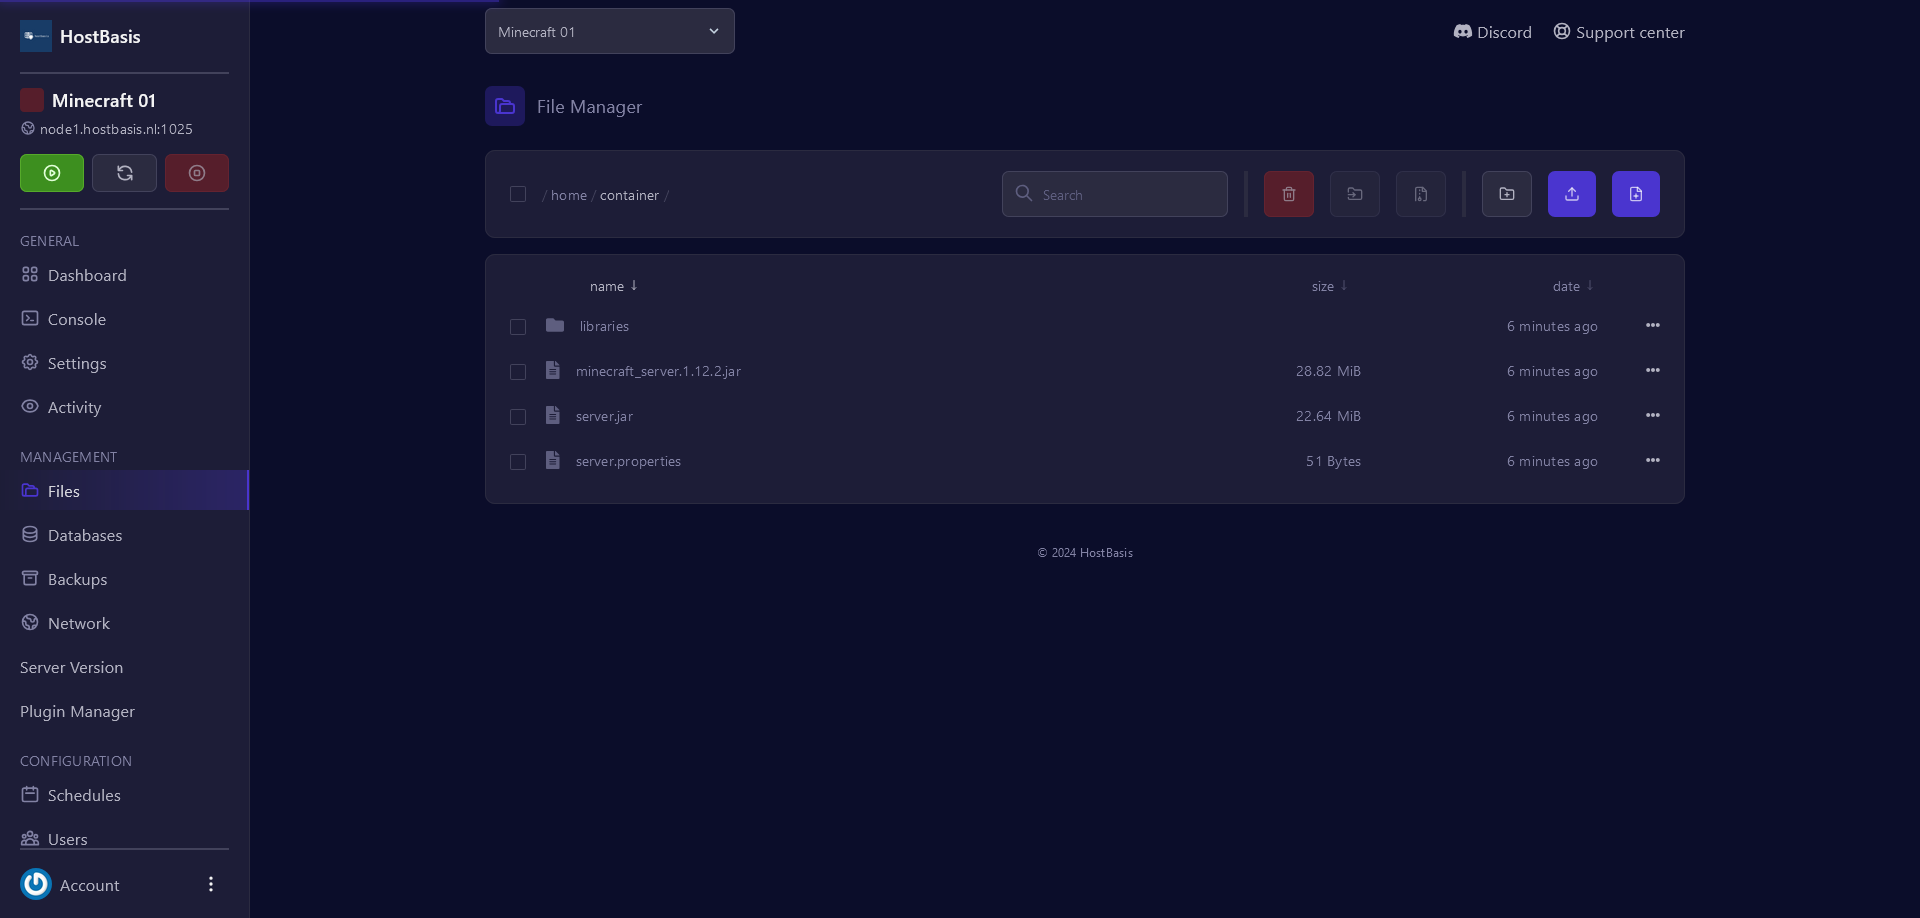Toggle the select-all files checkbox
Screen dimensions: 1920x918
[x=518, y=194]
